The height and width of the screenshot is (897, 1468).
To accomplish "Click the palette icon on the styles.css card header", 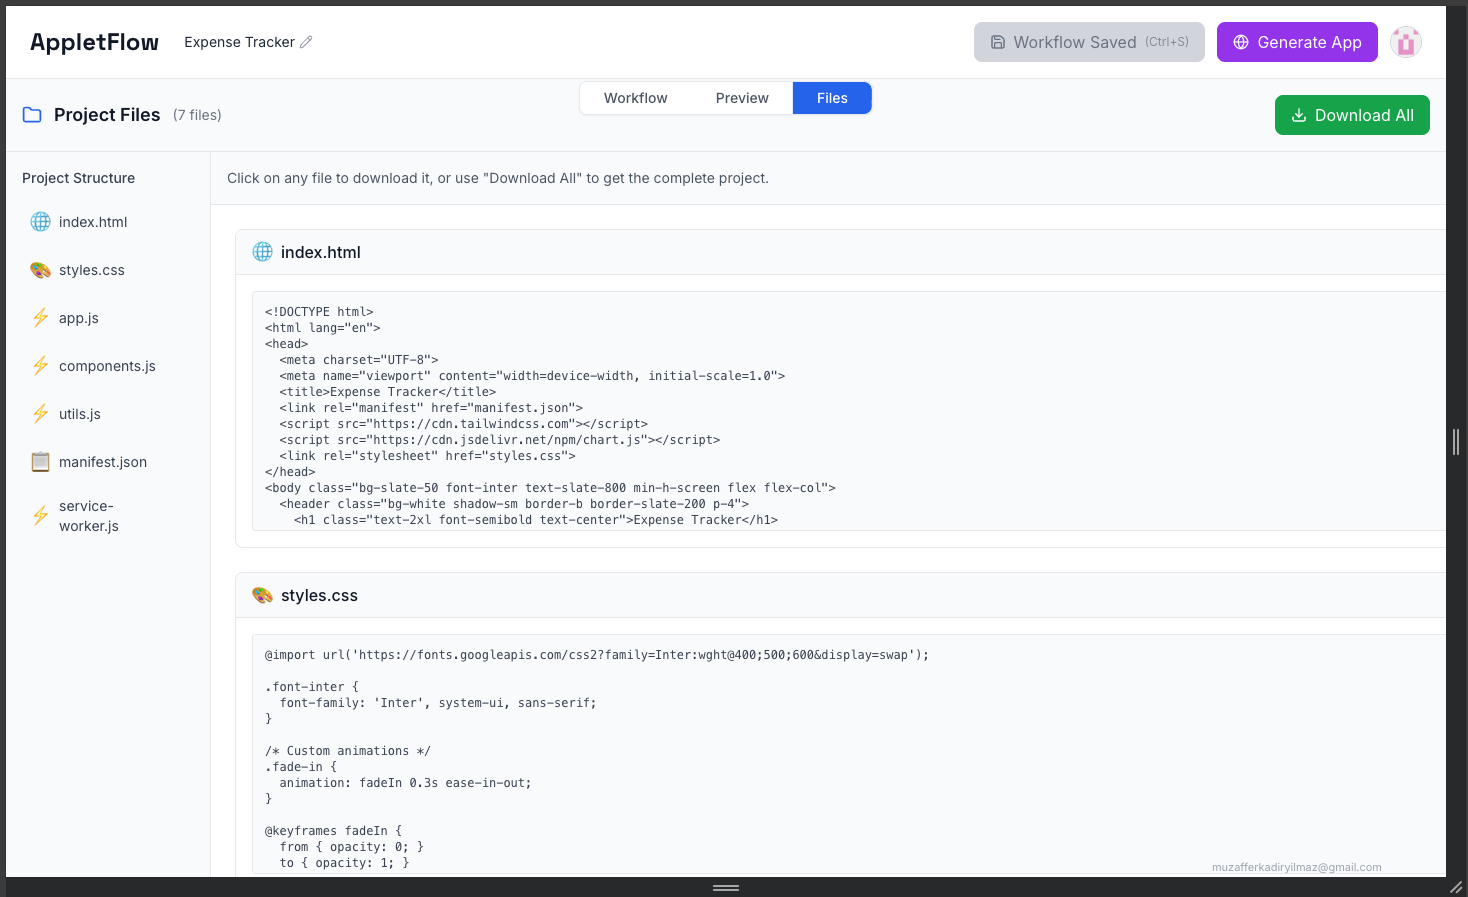I will (x=262, y=594).
